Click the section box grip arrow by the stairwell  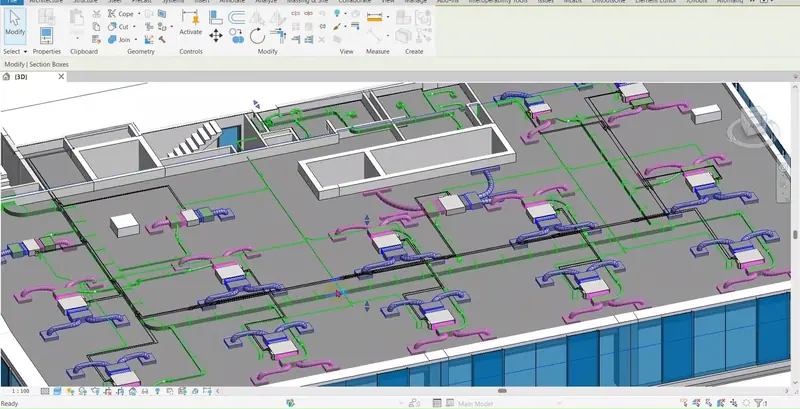tap(257, 105)
